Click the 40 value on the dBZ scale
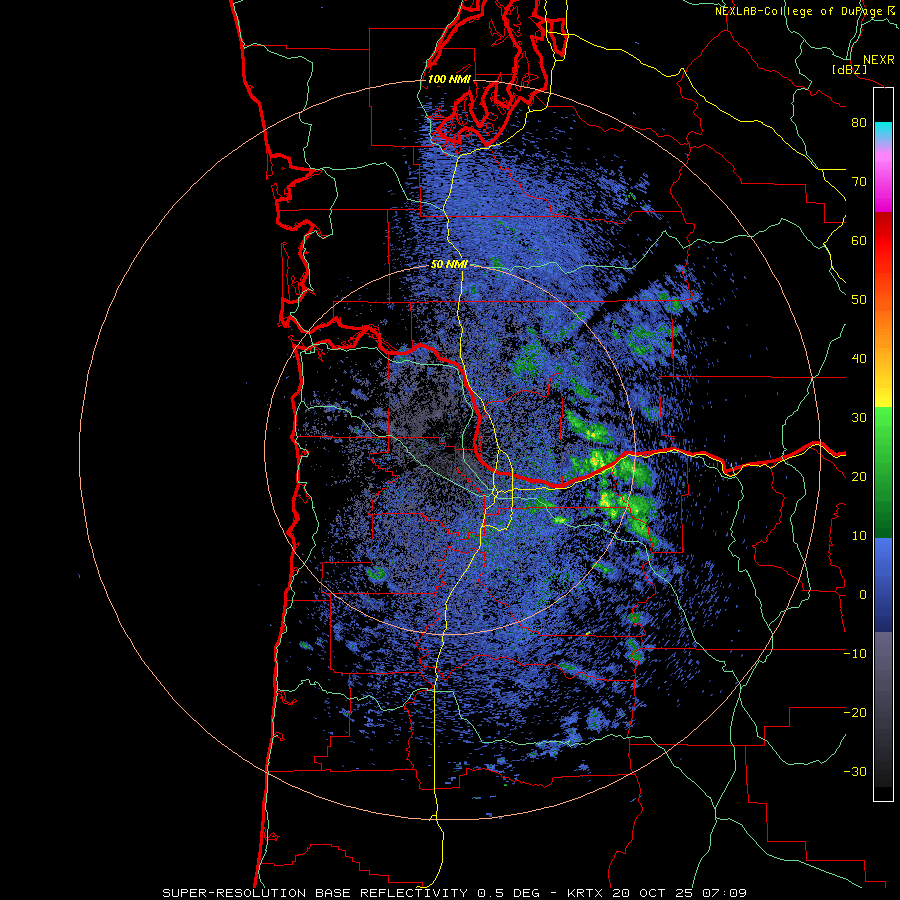900x900 pixels. (859, 359)
